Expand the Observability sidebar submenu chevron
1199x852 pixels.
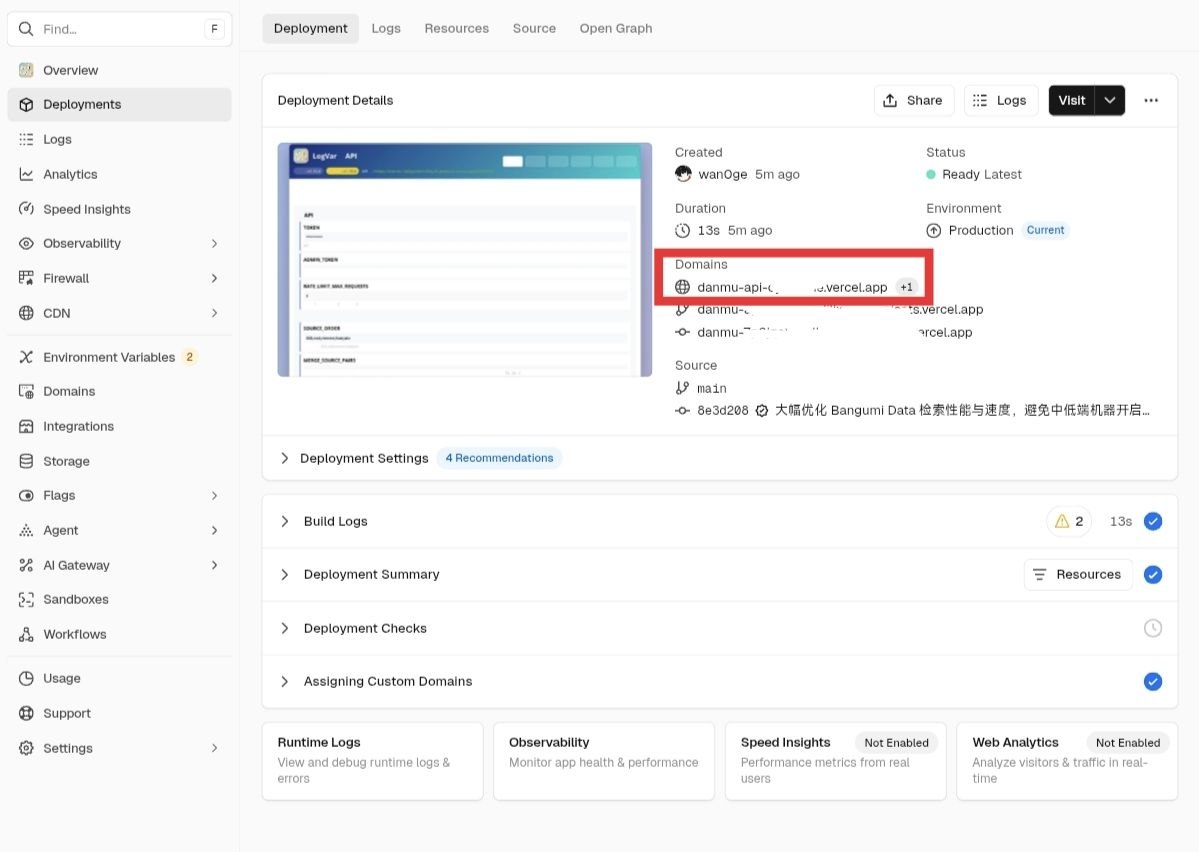(214, 243)
